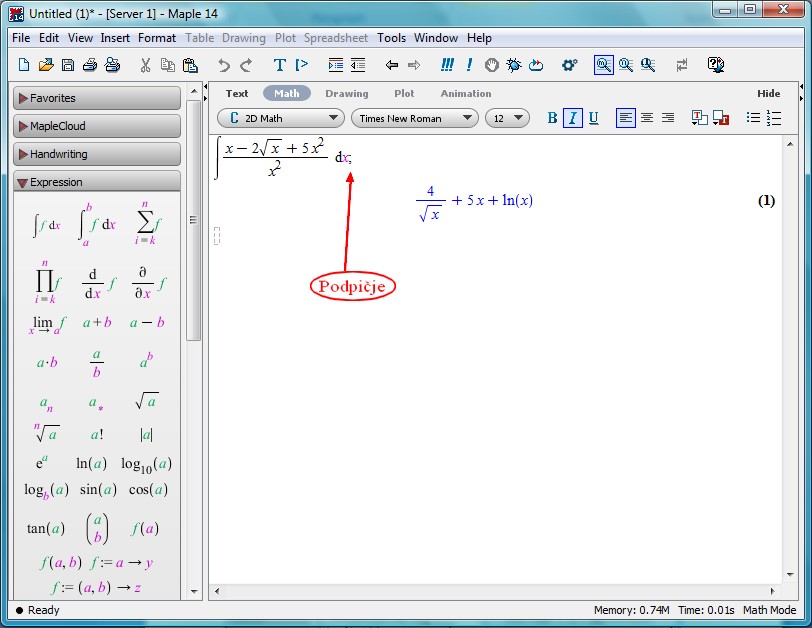
Task: Insert text with the T icon
Action: pos(280,65)
